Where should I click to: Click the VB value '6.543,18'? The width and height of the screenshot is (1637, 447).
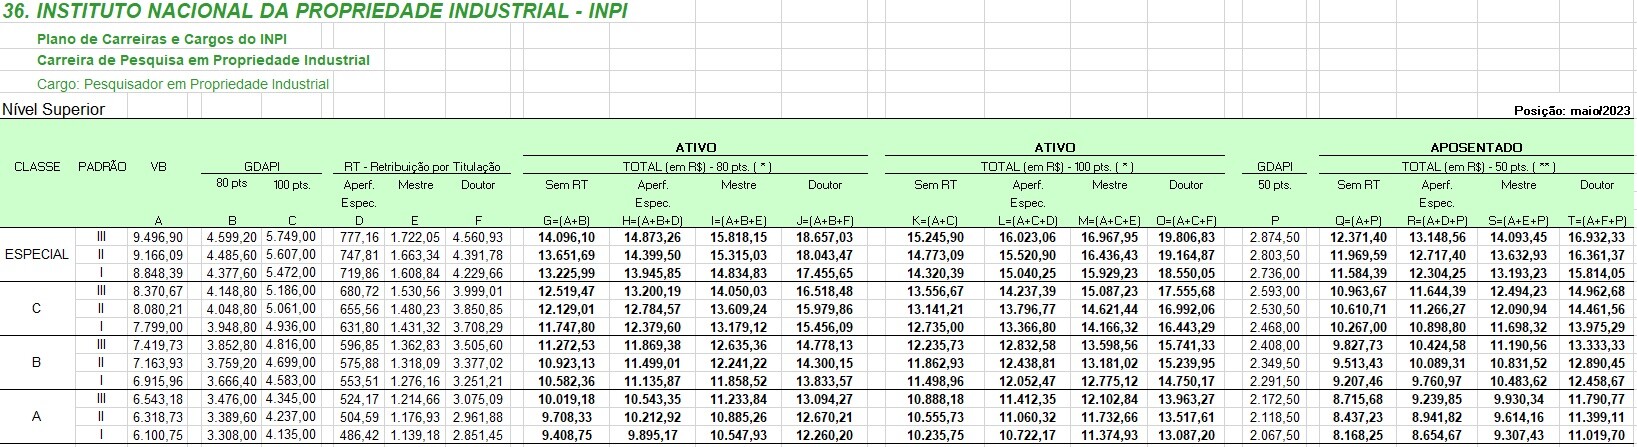(x=158, y=400)
